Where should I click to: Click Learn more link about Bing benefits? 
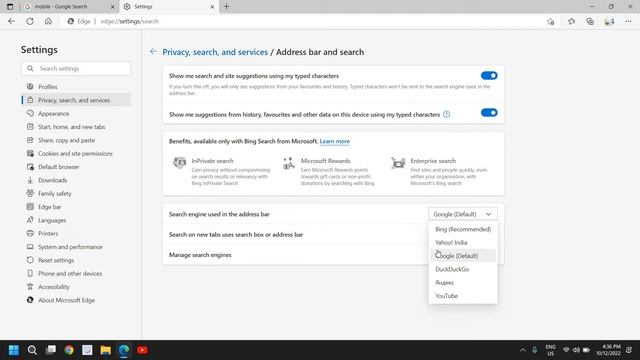tap(335, 141)
